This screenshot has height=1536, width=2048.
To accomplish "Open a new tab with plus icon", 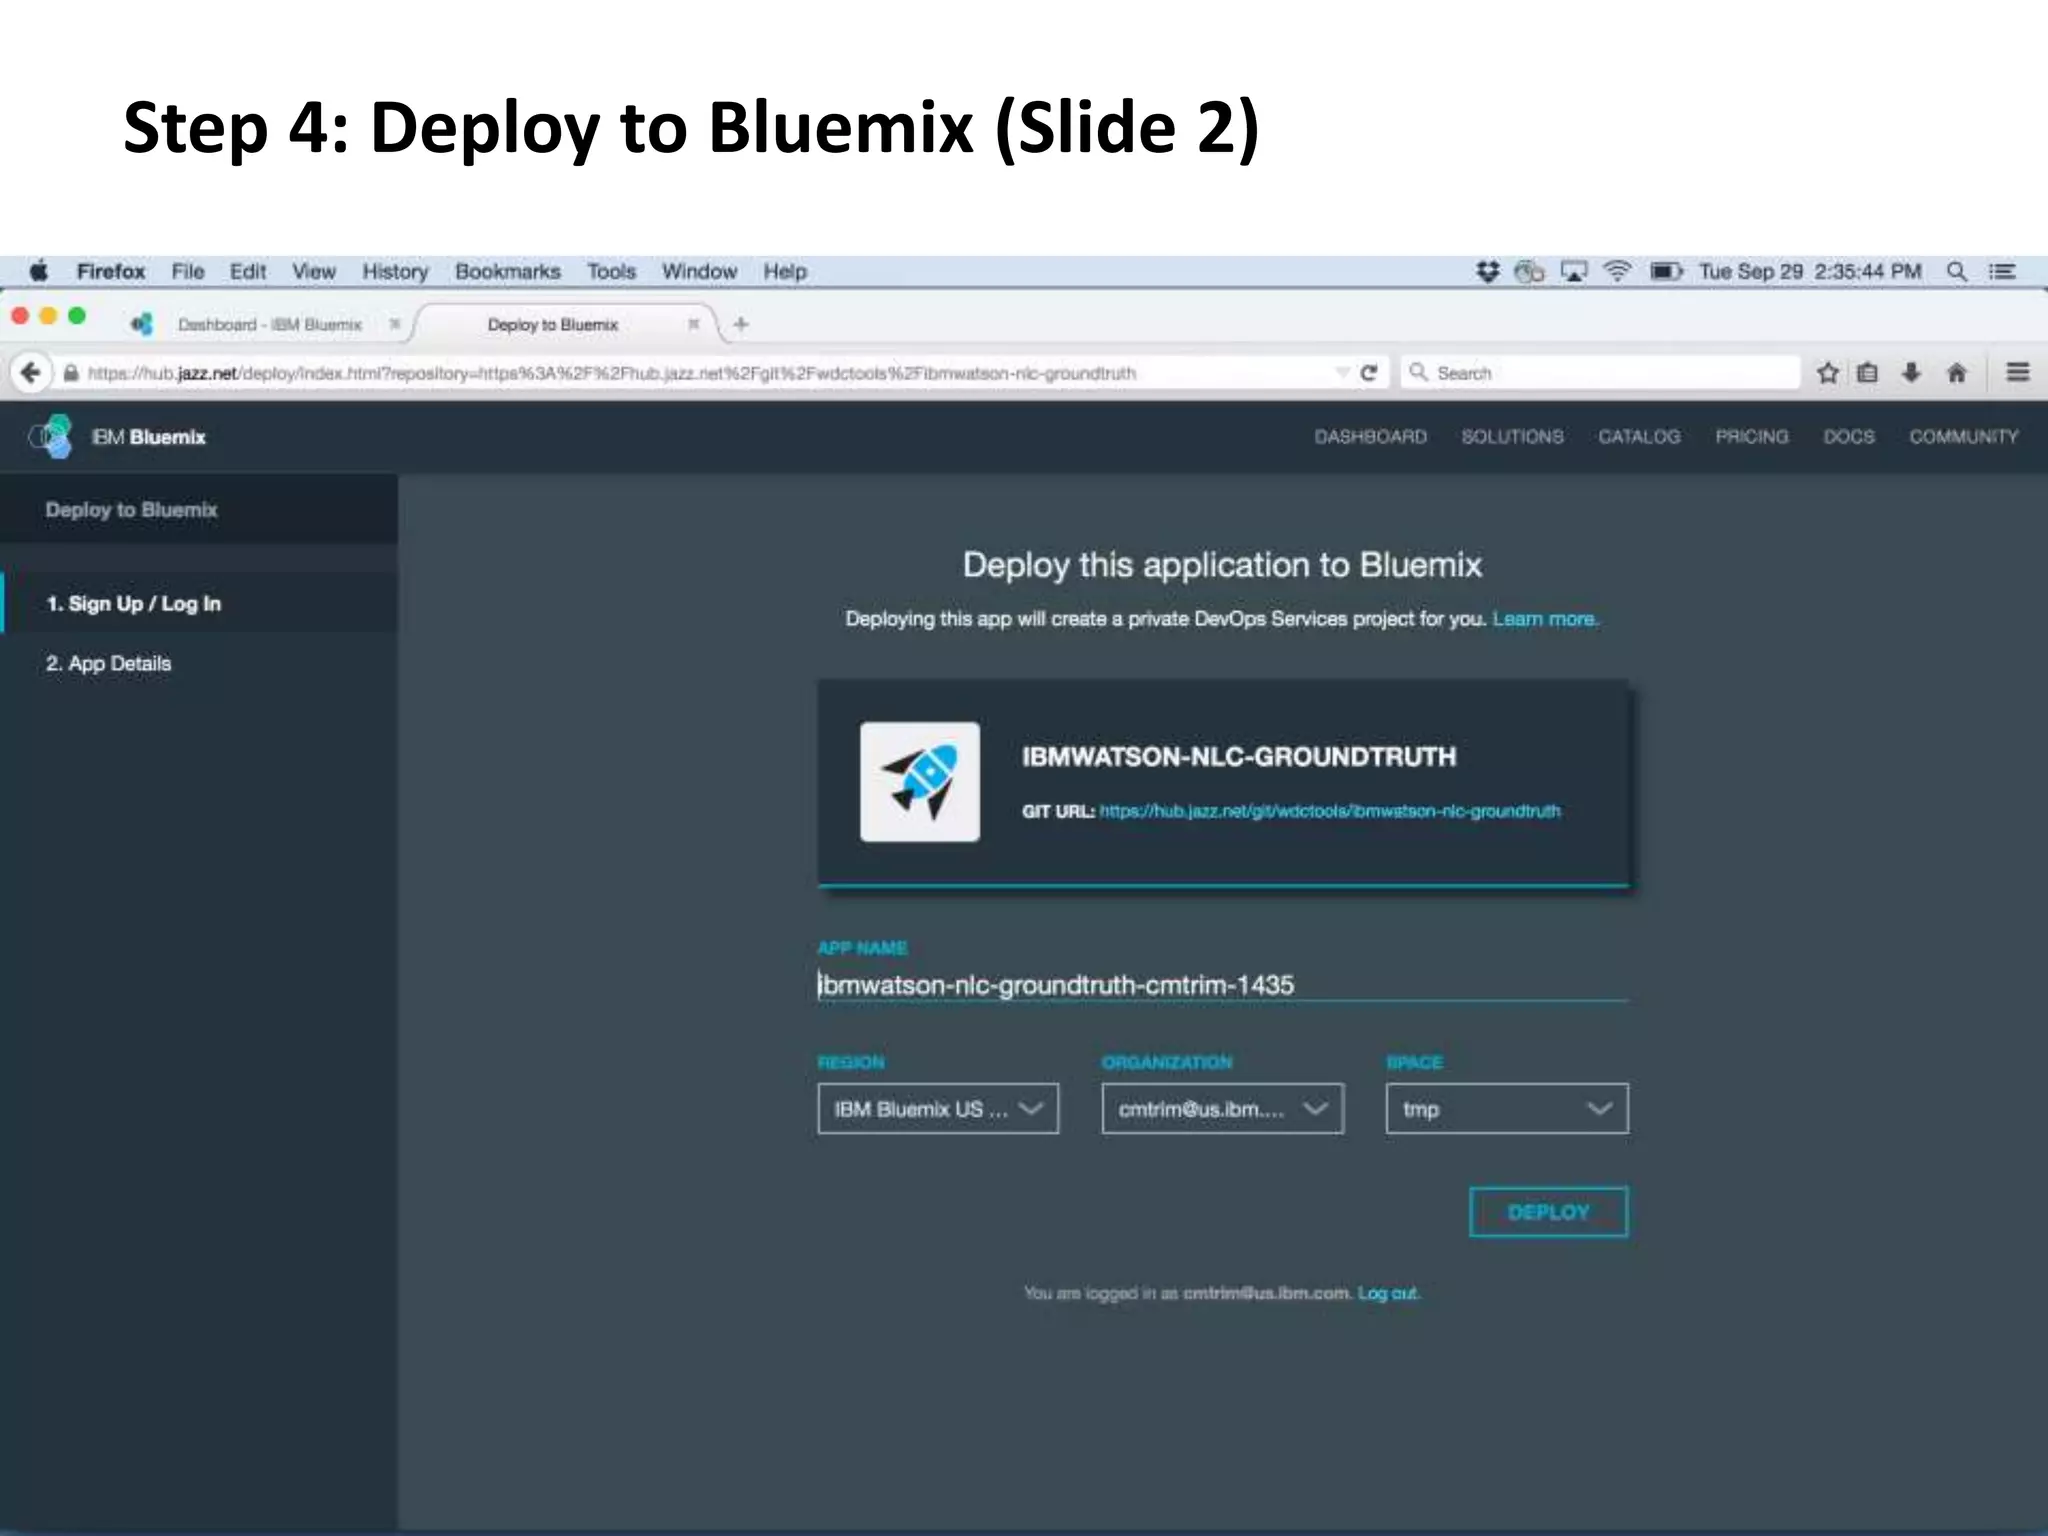I will [741, 324].
